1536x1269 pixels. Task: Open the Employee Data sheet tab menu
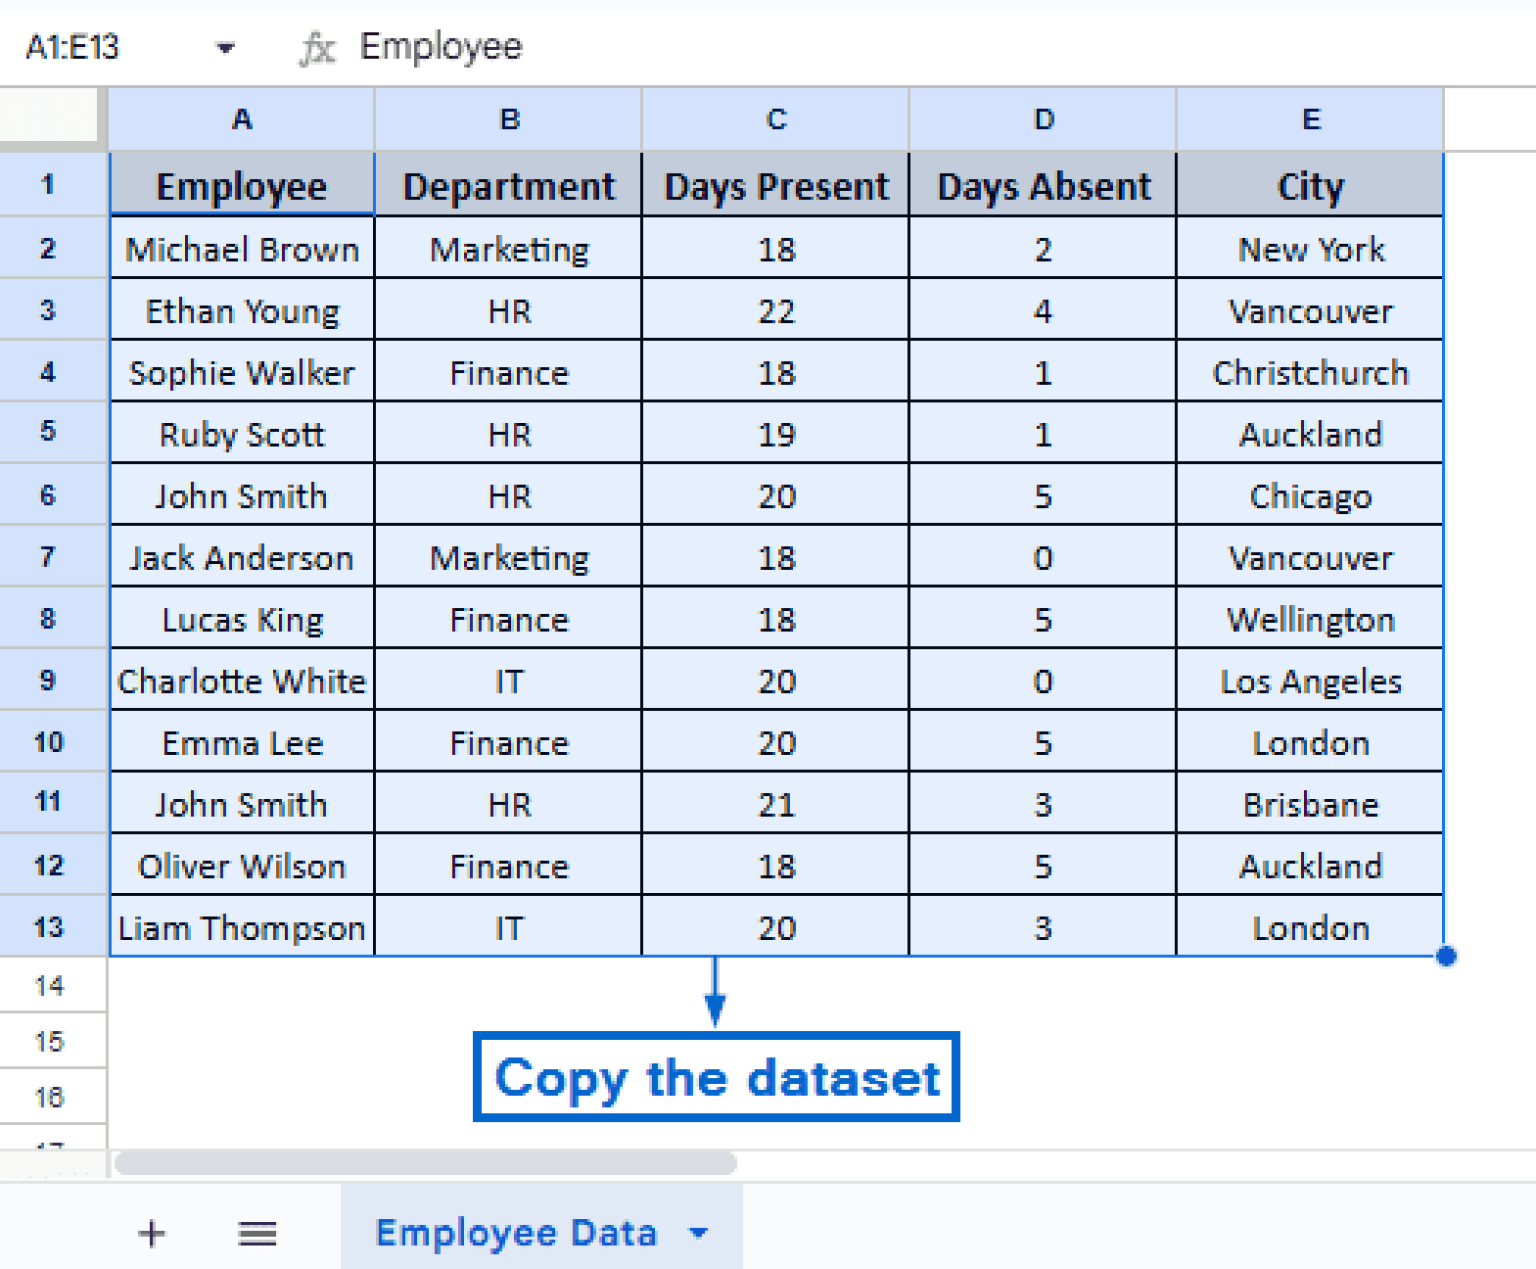698,1233
